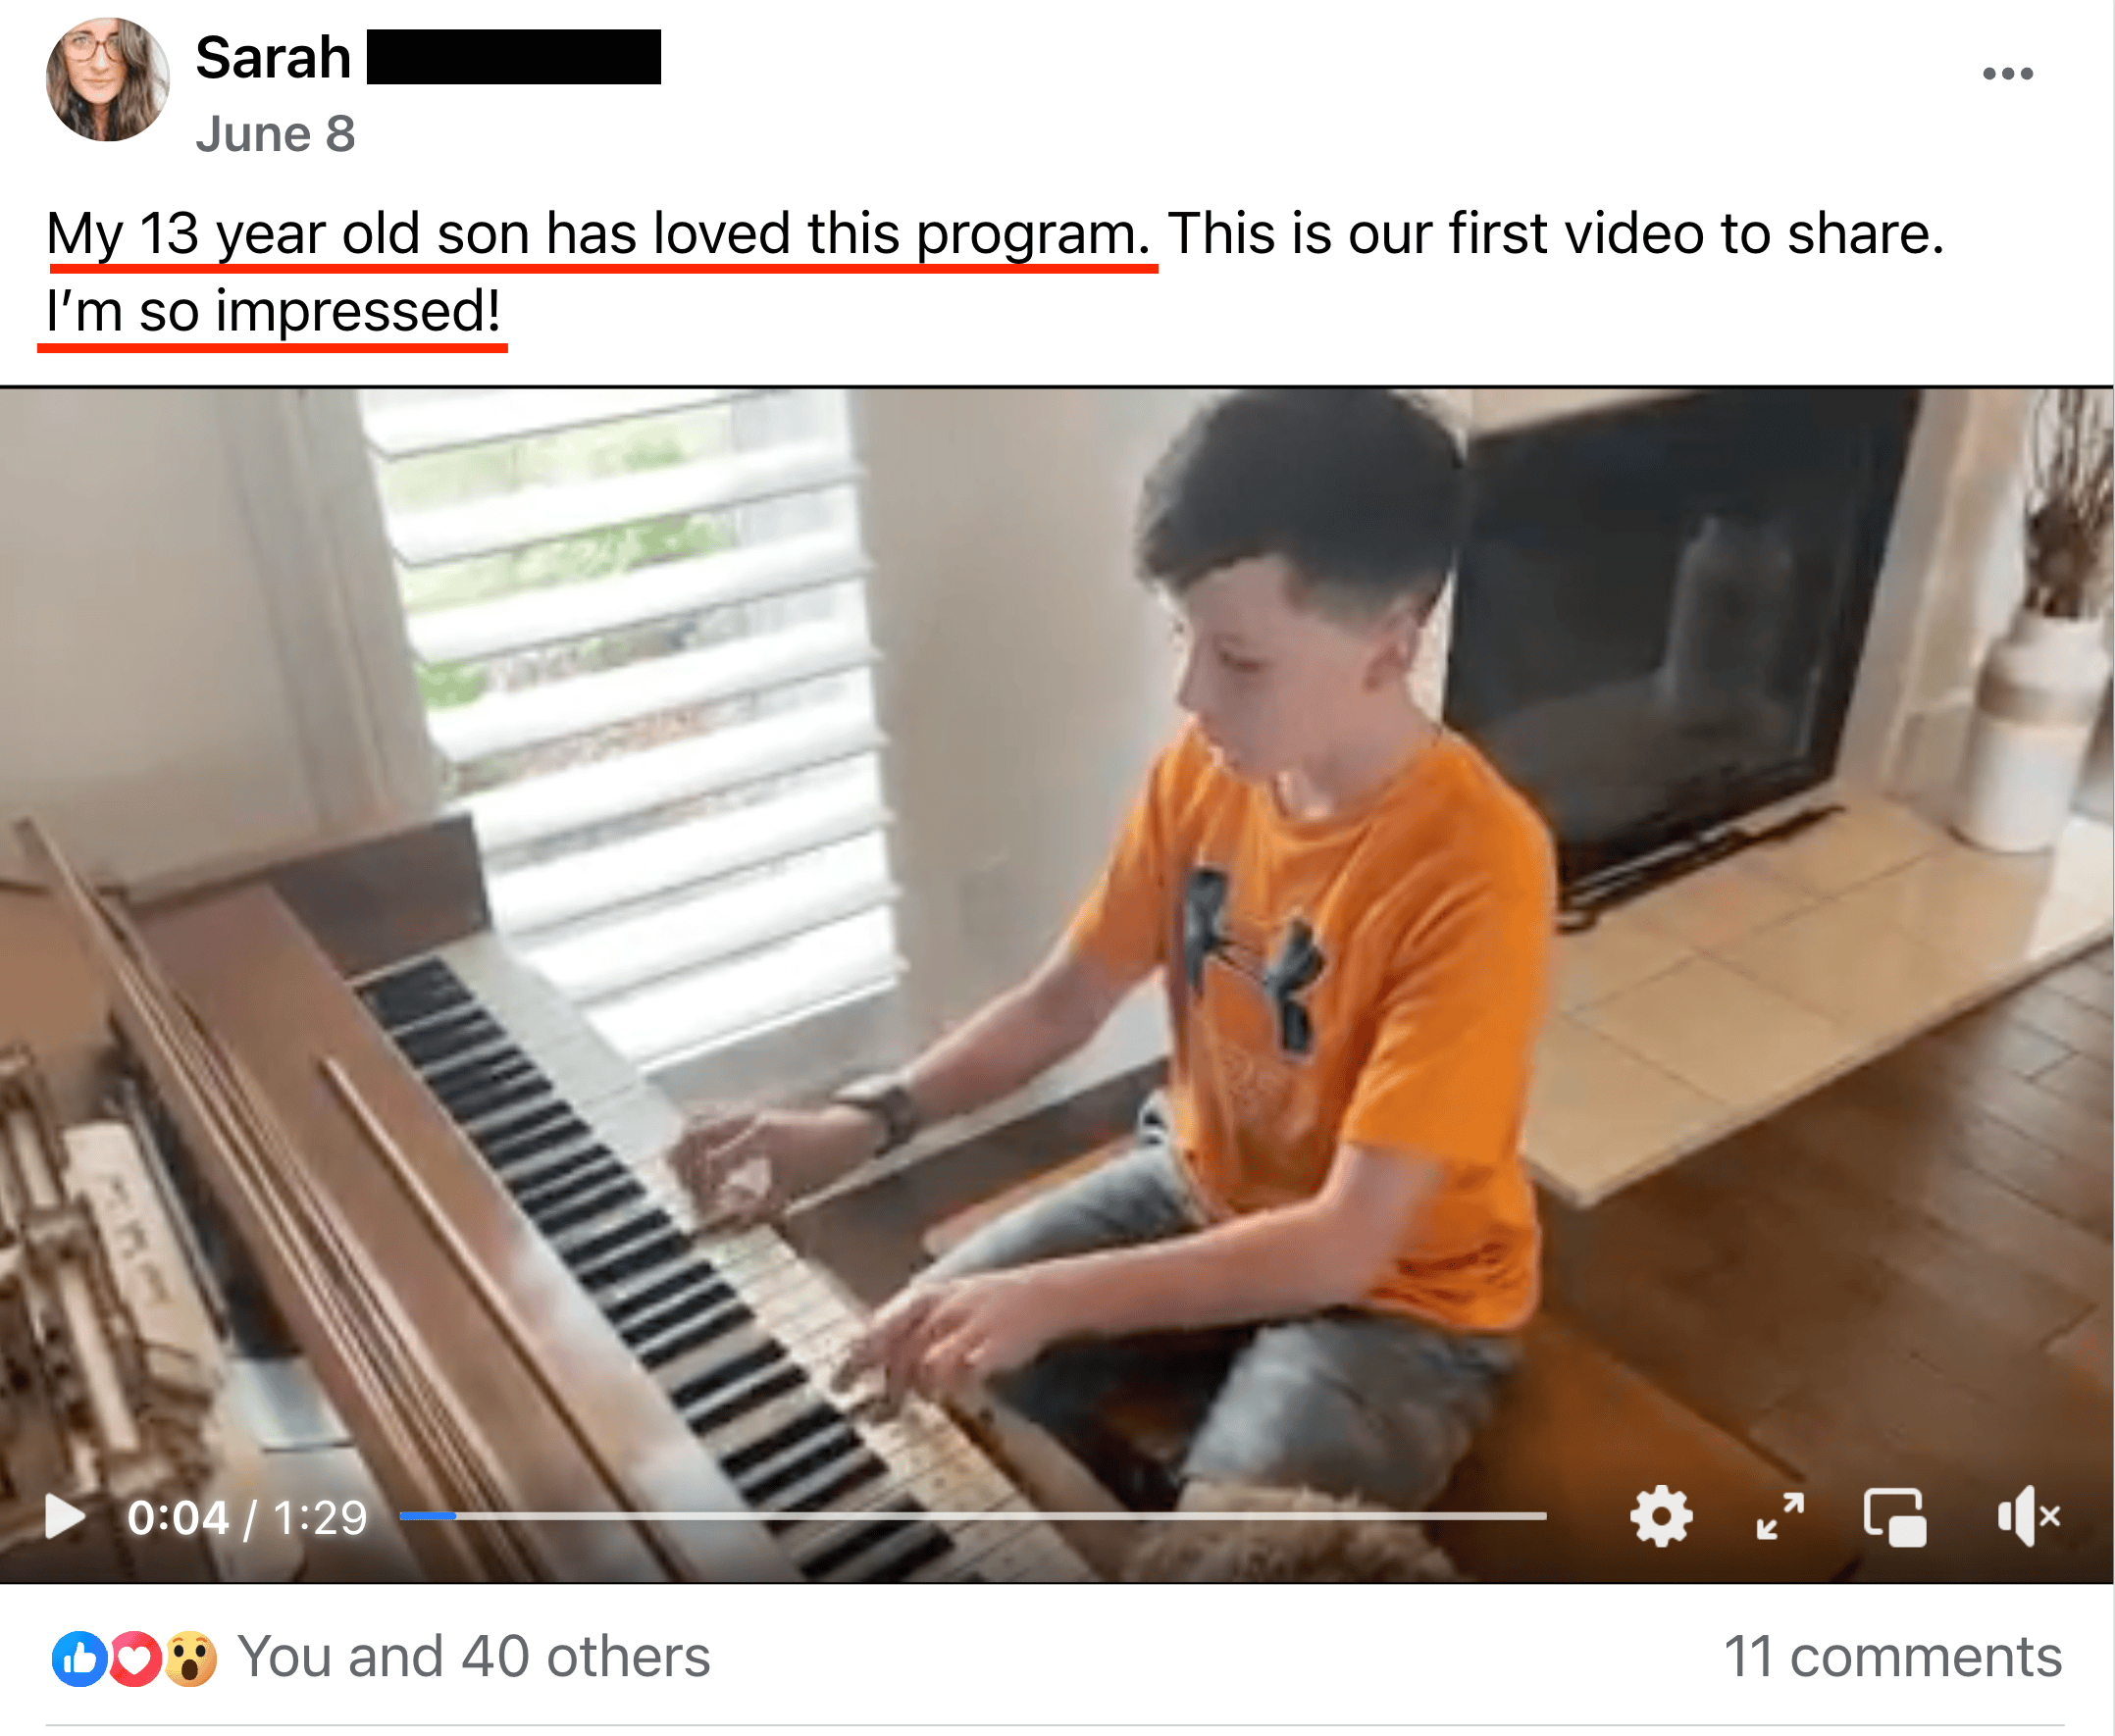The image size is (2115, 1736).
Task: Expand video to fullscreen
Action: pyautogui.click(x=1780, y=1517)
